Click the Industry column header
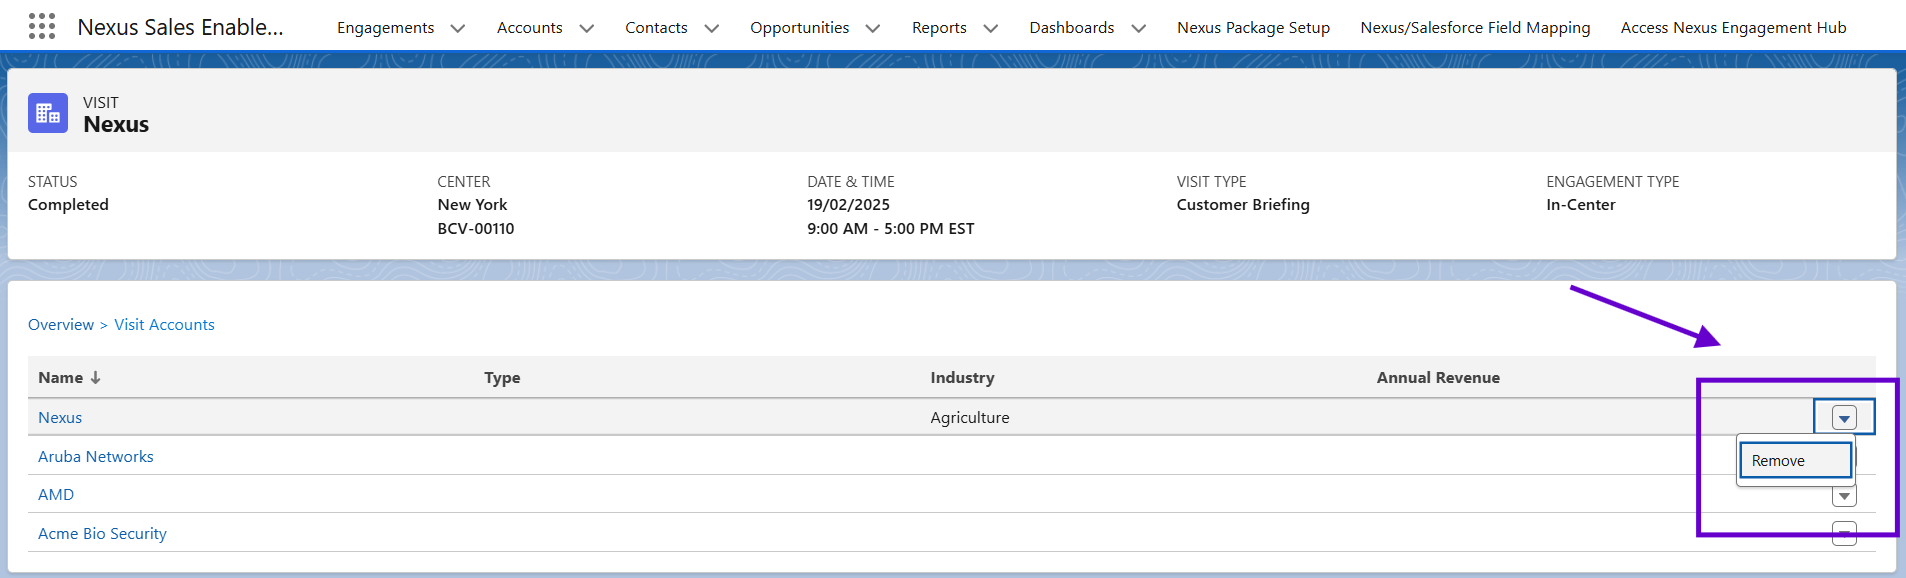 click(x=962, y=378)
